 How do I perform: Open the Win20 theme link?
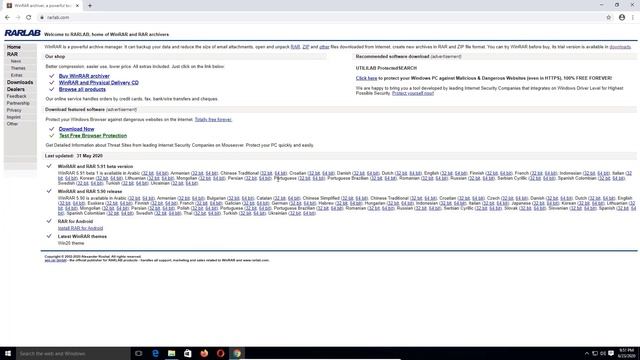click(x=71, y=243)
